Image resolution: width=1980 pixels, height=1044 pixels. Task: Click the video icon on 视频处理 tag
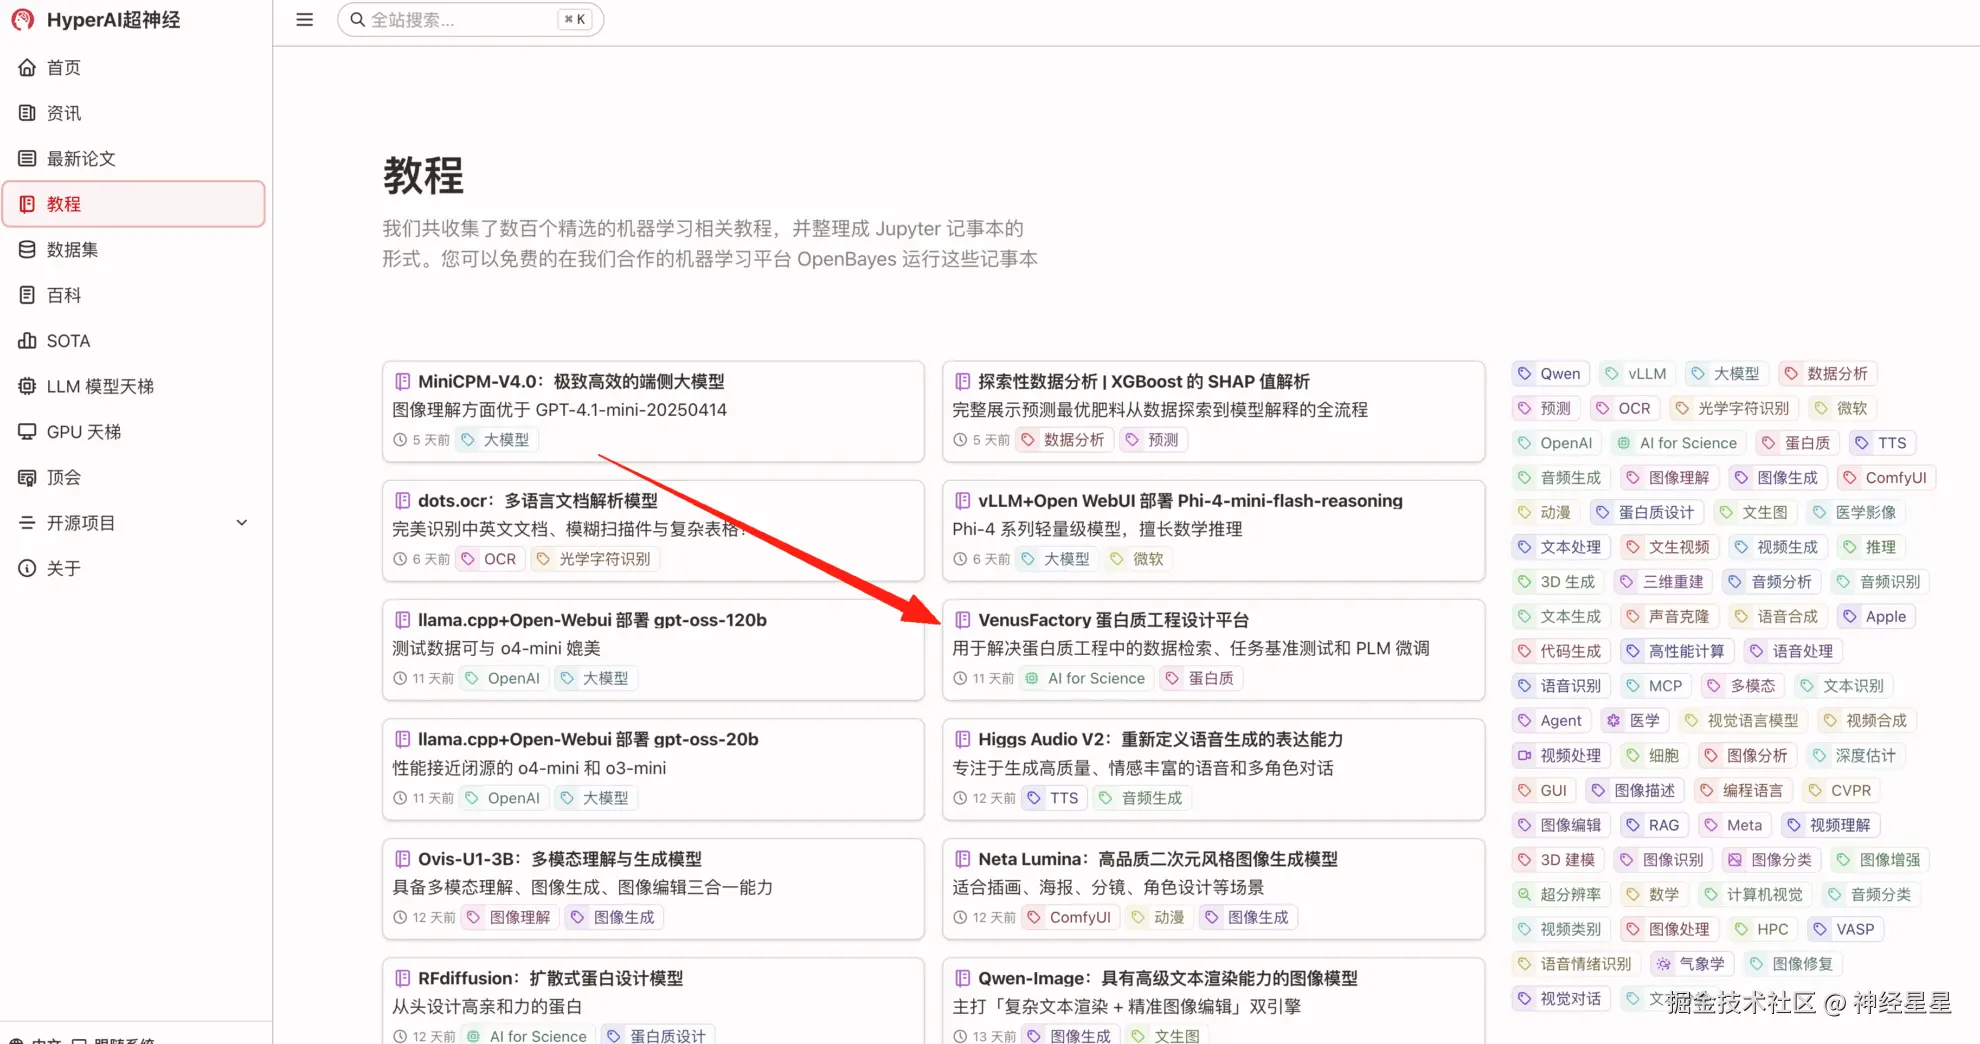click(x=1524, y=756)
